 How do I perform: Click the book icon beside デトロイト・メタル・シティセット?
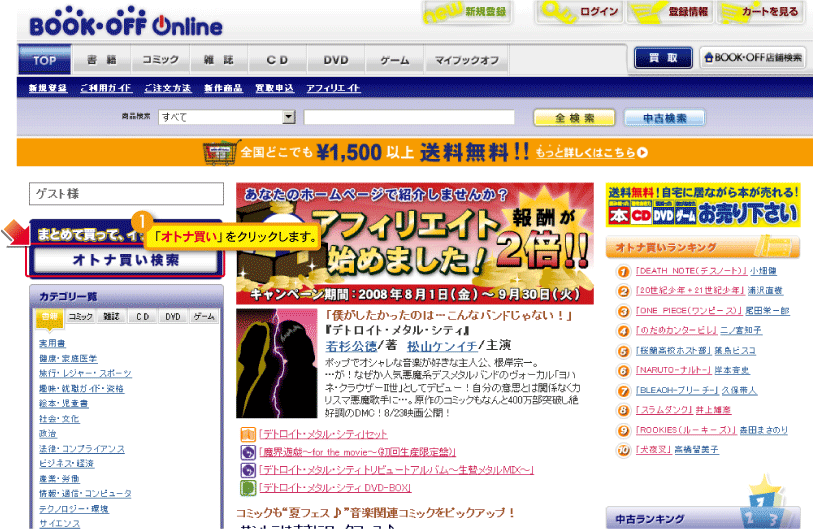click(x=248, y=435)
